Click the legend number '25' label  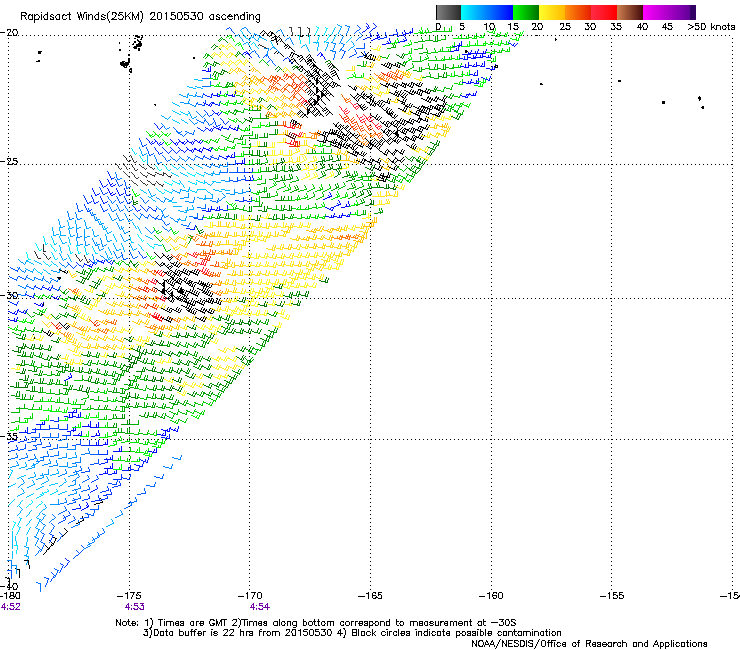[565, 27]
